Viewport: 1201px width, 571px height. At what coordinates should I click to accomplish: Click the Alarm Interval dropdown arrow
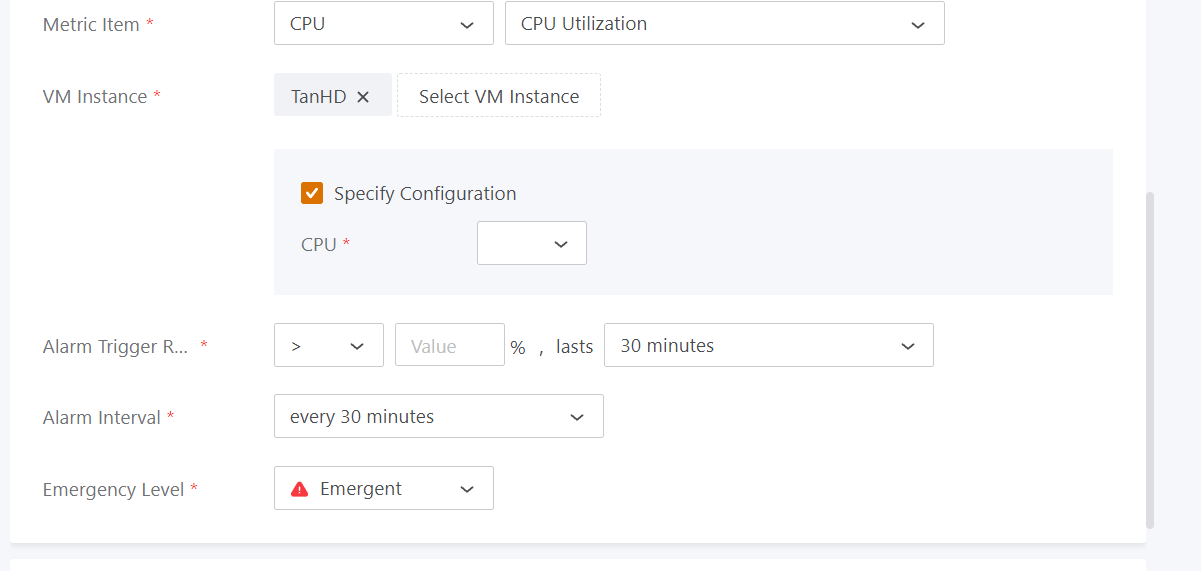coord(577,417)
